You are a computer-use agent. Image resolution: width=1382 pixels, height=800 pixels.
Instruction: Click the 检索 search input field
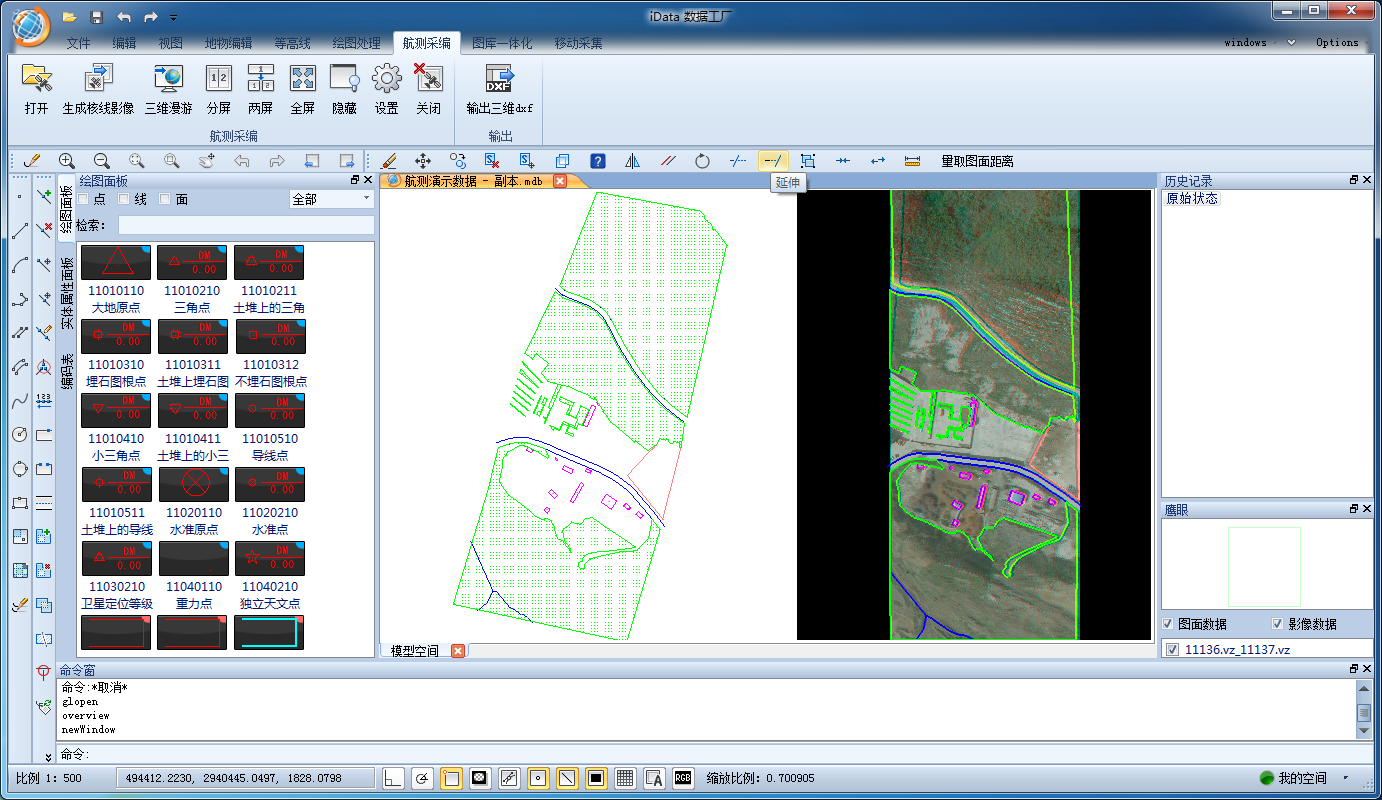pyautogui.click(x=245, y=225)
